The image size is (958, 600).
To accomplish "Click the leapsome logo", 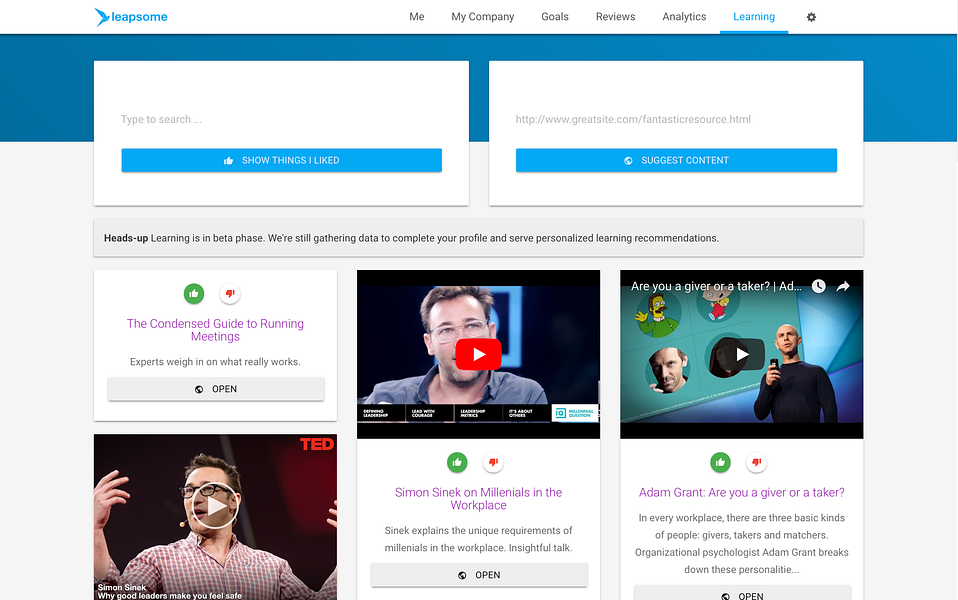I will (x=131, y=16).
